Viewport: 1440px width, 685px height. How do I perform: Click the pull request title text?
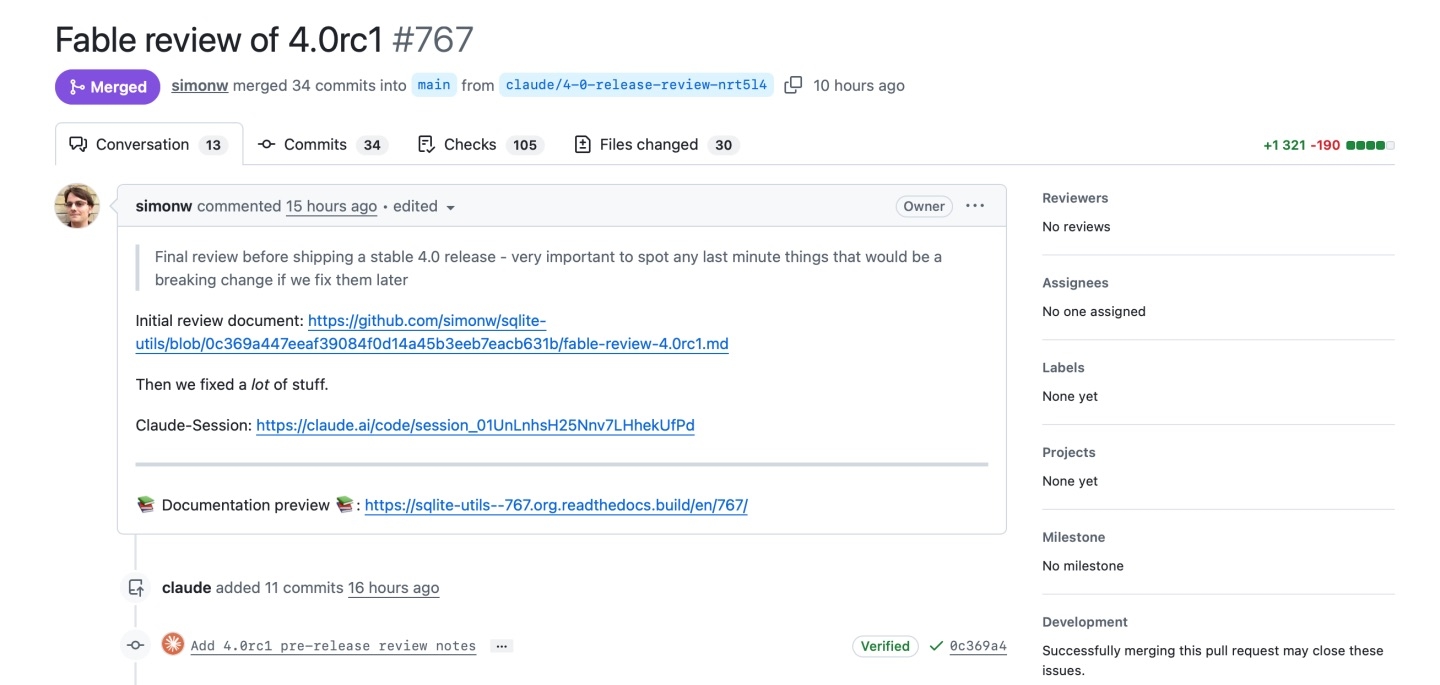219,40
